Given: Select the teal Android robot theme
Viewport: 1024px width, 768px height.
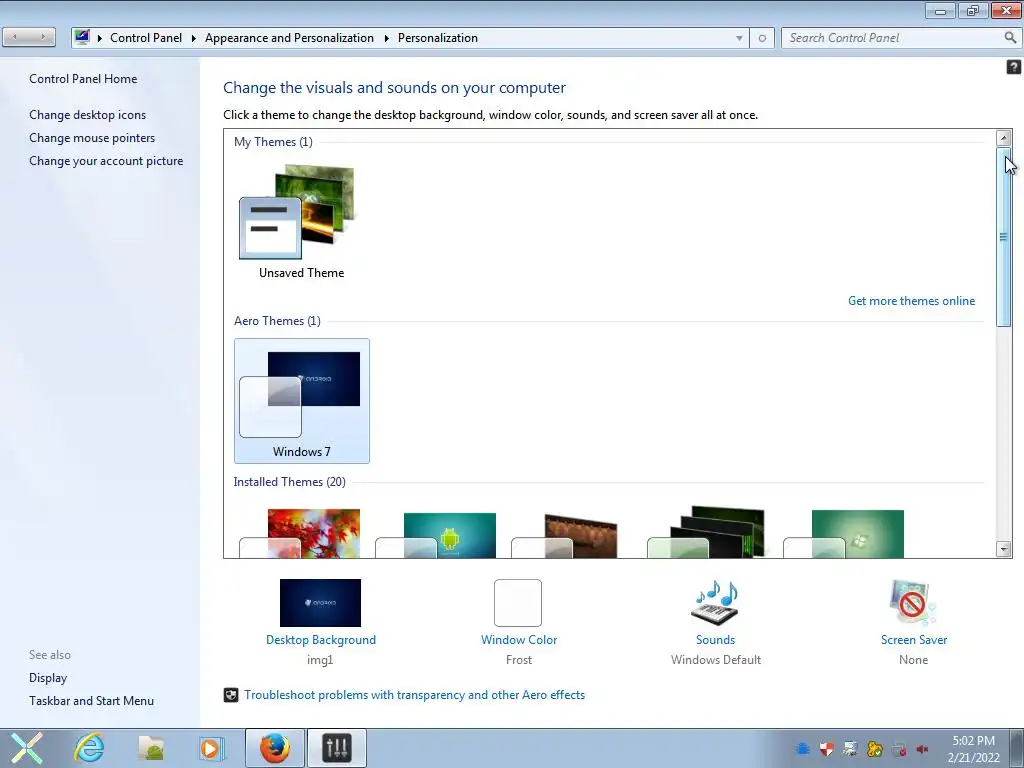Looking at the screenshot, I should (x=436, y=535).
